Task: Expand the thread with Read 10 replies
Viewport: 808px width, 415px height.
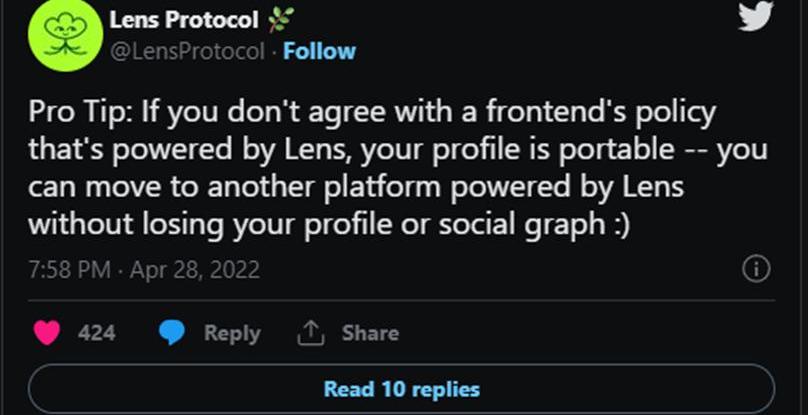Action: pos(401,389)
